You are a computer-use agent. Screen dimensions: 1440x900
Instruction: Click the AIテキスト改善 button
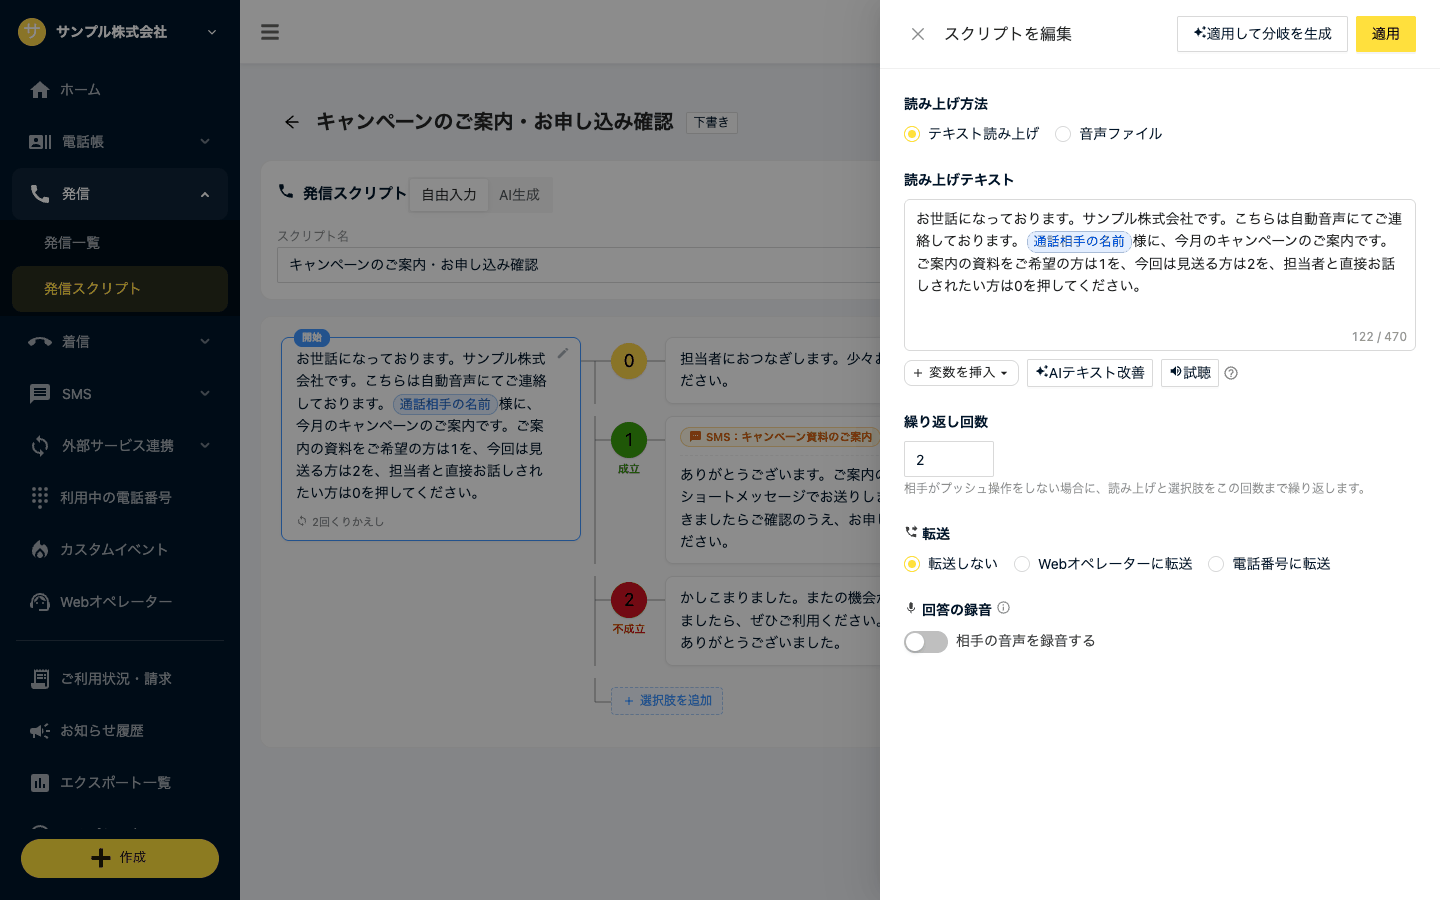(1090, 373)
